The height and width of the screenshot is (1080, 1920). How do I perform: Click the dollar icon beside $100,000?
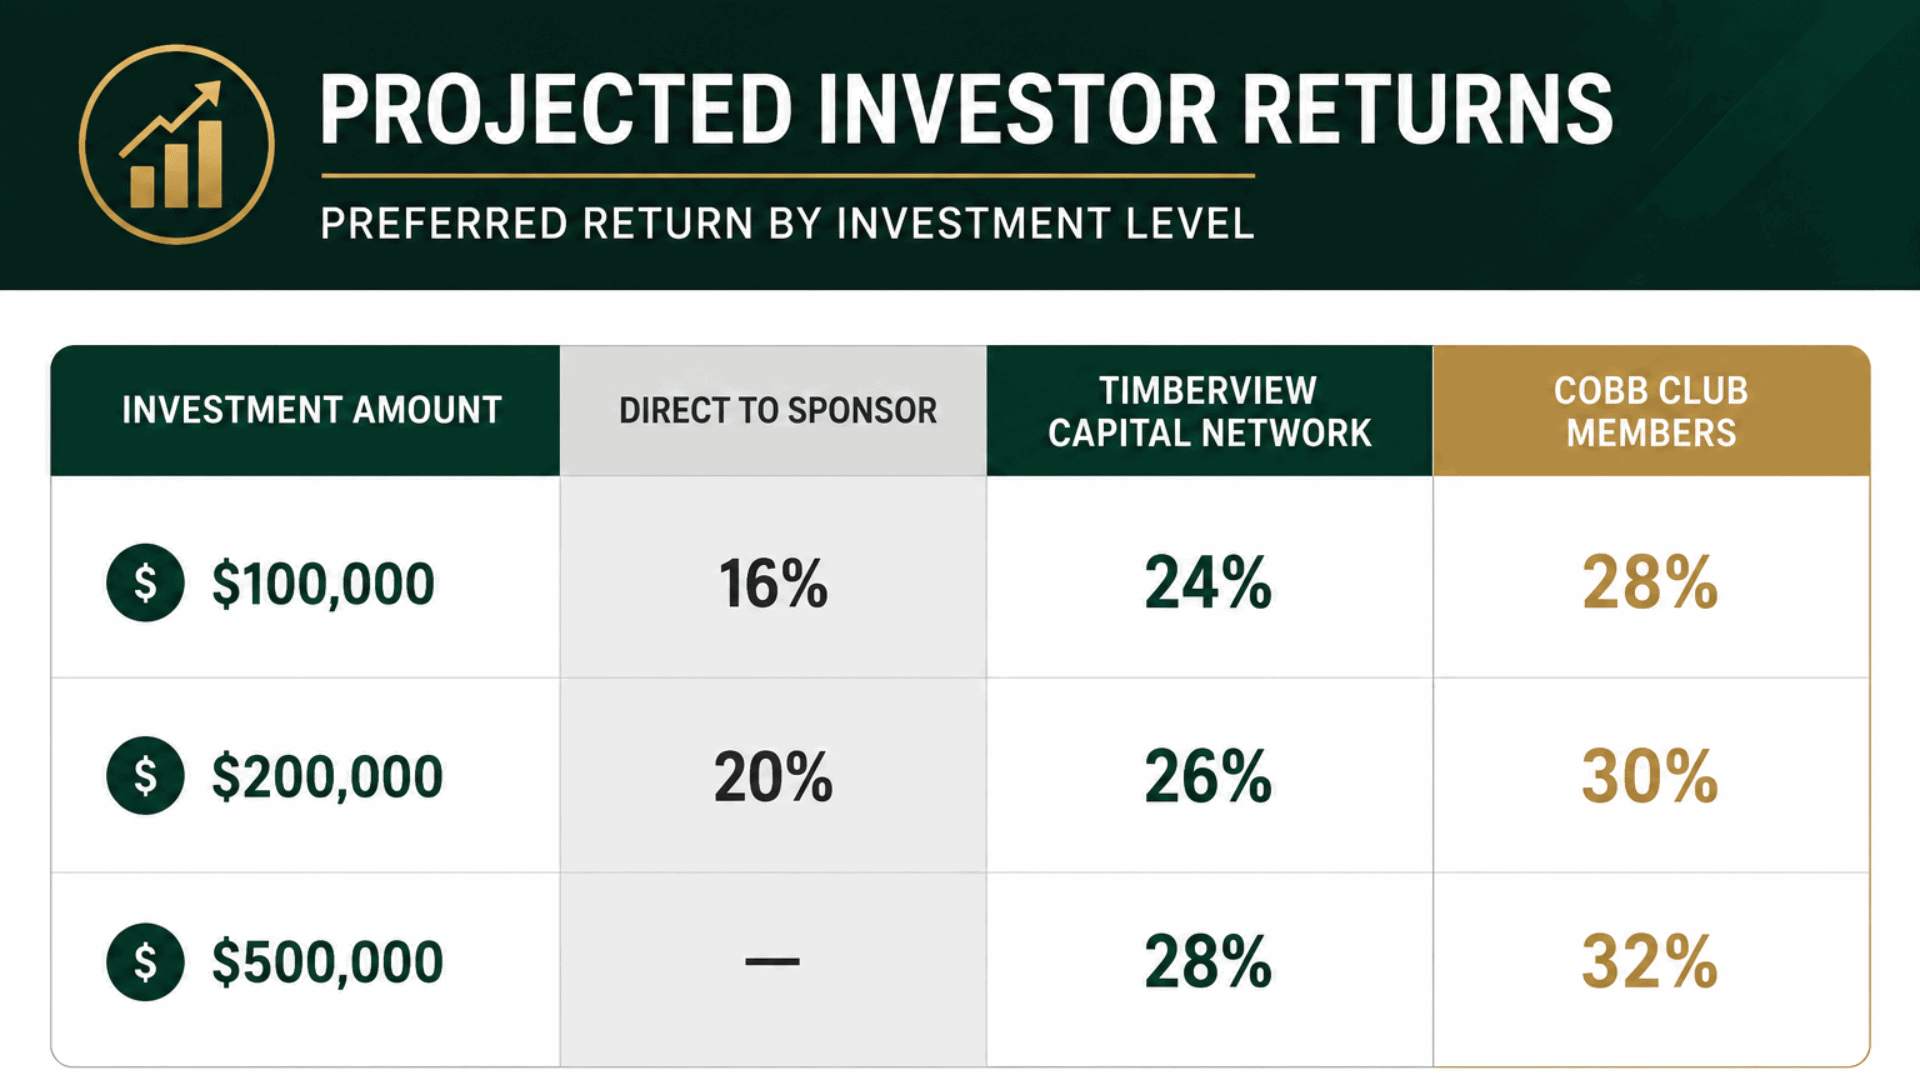pos(145,583)
